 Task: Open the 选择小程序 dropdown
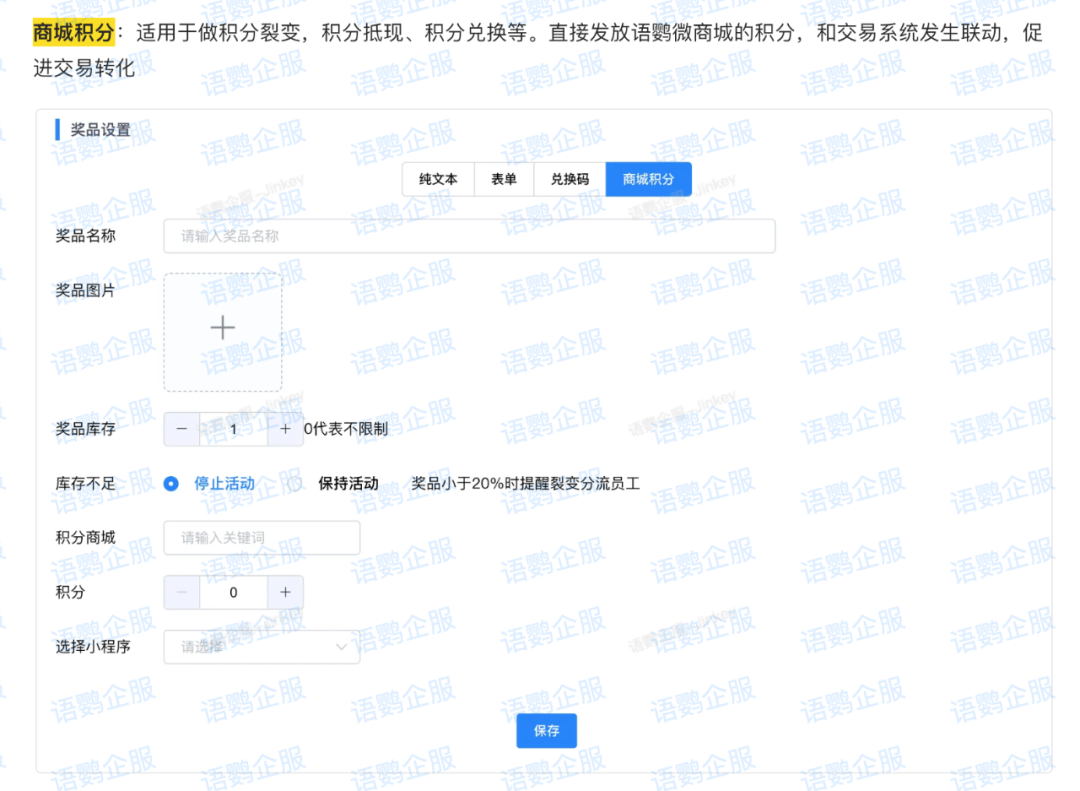(x=261, y=647)
